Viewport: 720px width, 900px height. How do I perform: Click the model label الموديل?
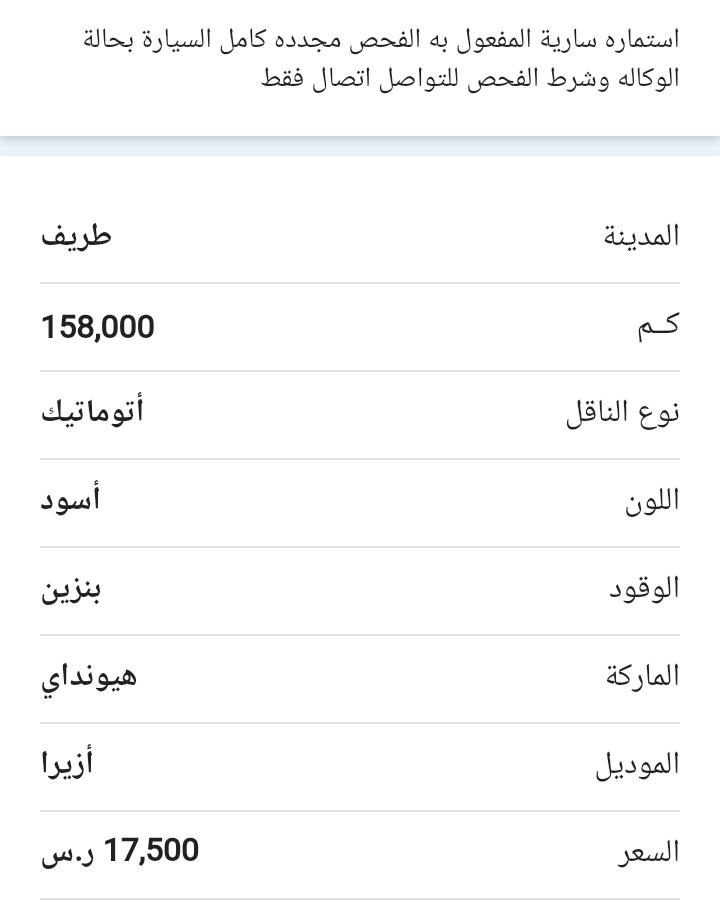click(x=637, y=765)
